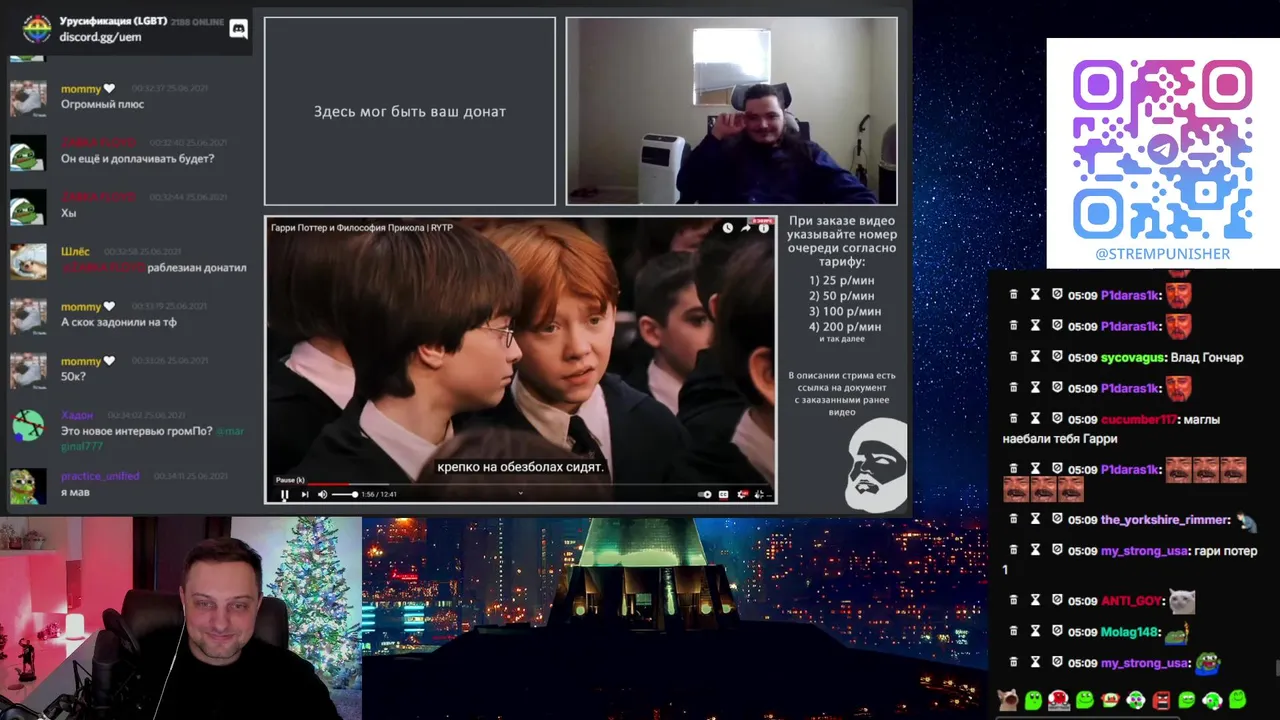1280x720 pixels.
Task: Click bearded face logo beside video
Action: [876, 465]
